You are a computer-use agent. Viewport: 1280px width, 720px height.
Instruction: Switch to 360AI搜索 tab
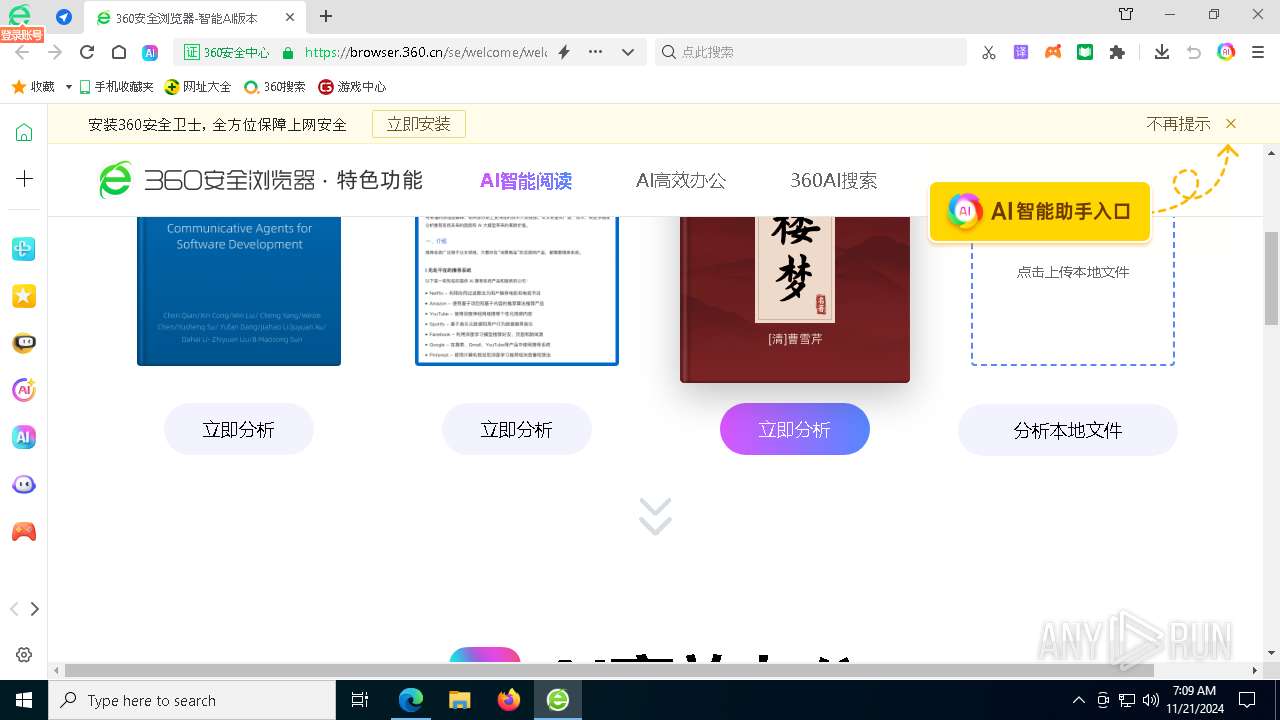pyautogui.click(x=834, y=181)
